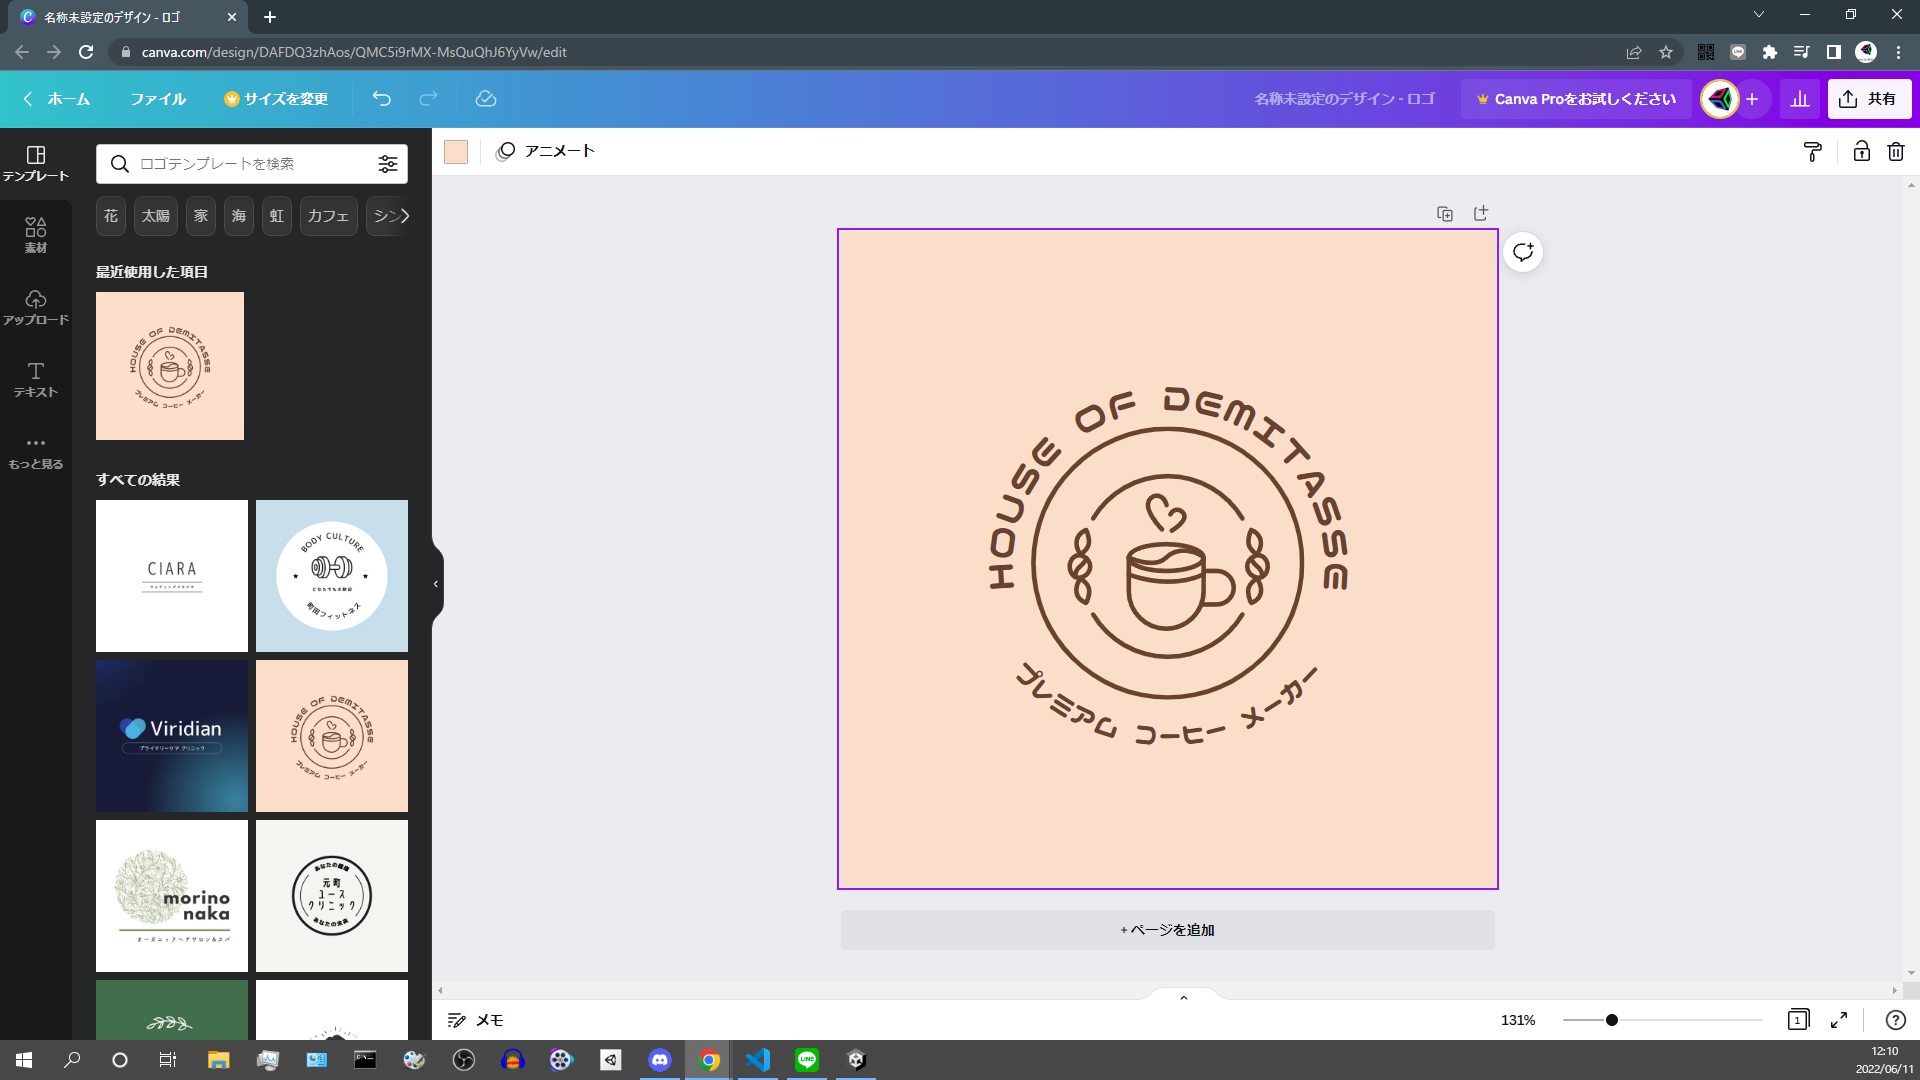
Task: Open the ファイル menu
Action: tap(158, 99)
